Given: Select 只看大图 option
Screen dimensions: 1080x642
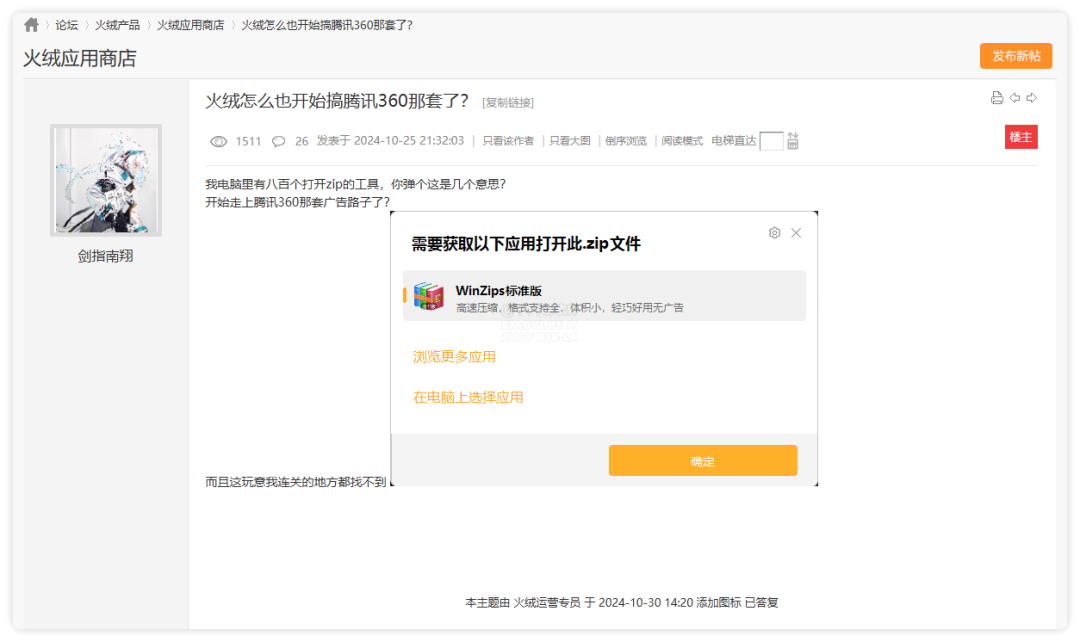Looking at the screenshot, I should (x=570, y=141).
